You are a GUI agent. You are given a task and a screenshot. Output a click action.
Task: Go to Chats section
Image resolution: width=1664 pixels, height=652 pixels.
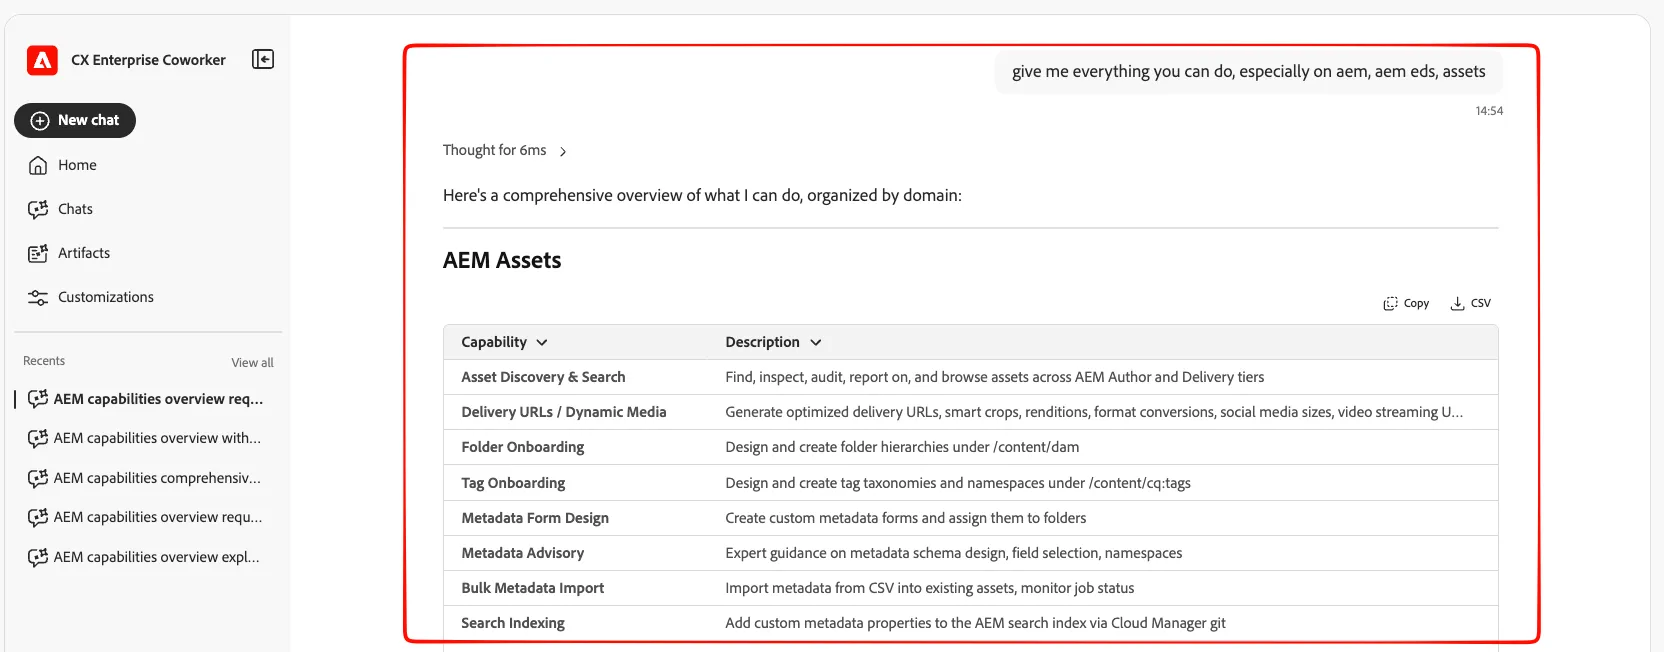75,209
